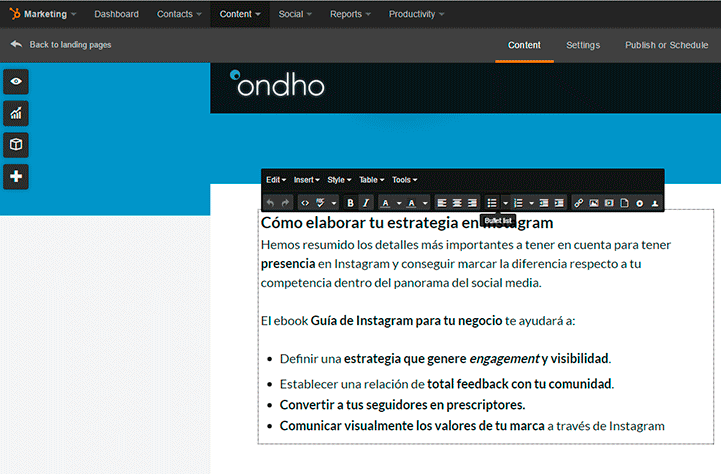The height and width of the screenshot is (474, 721).
Task: Expand the Contacts navigation dropdown
Action: click(179, 14)
